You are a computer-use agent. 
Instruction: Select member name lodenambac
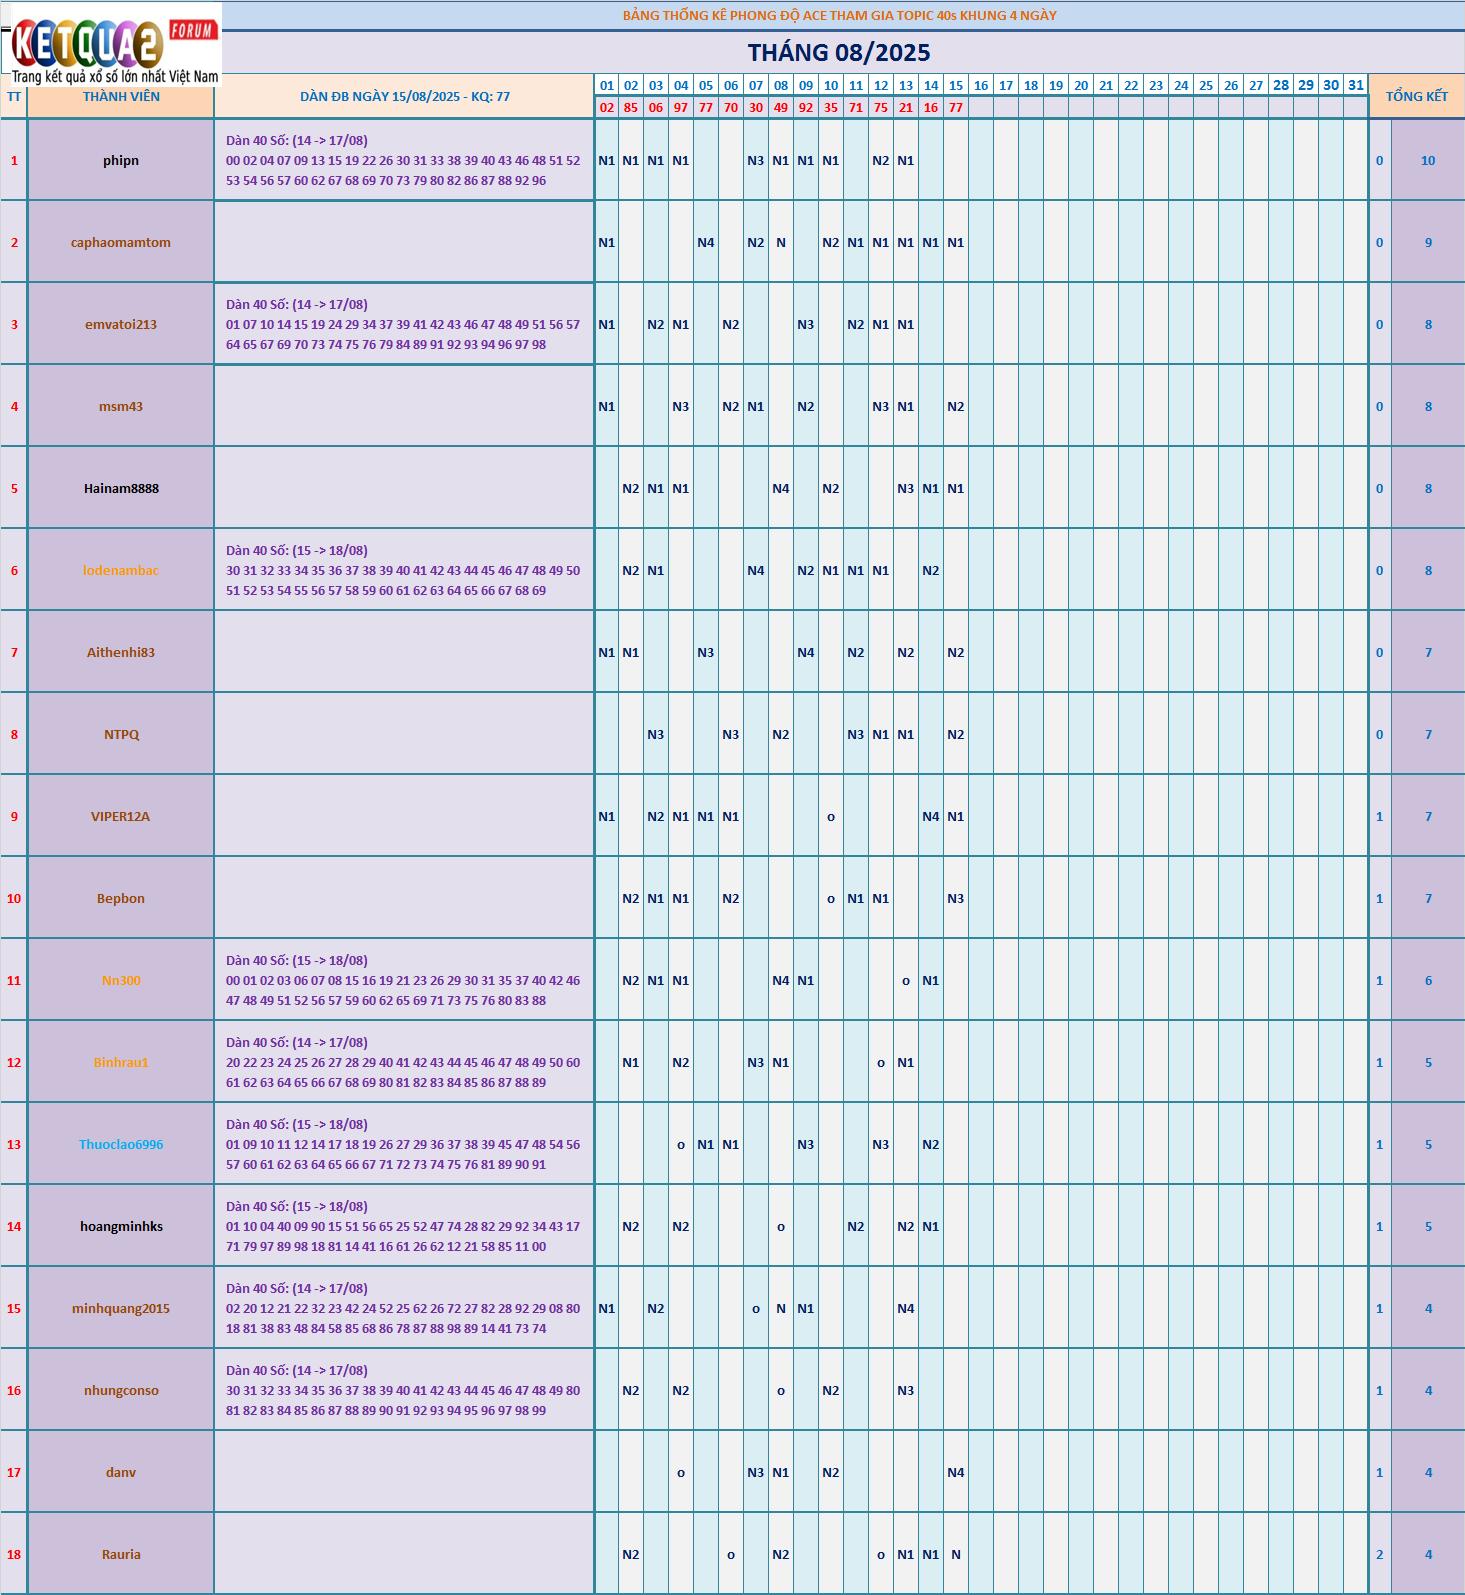[121, 571]
